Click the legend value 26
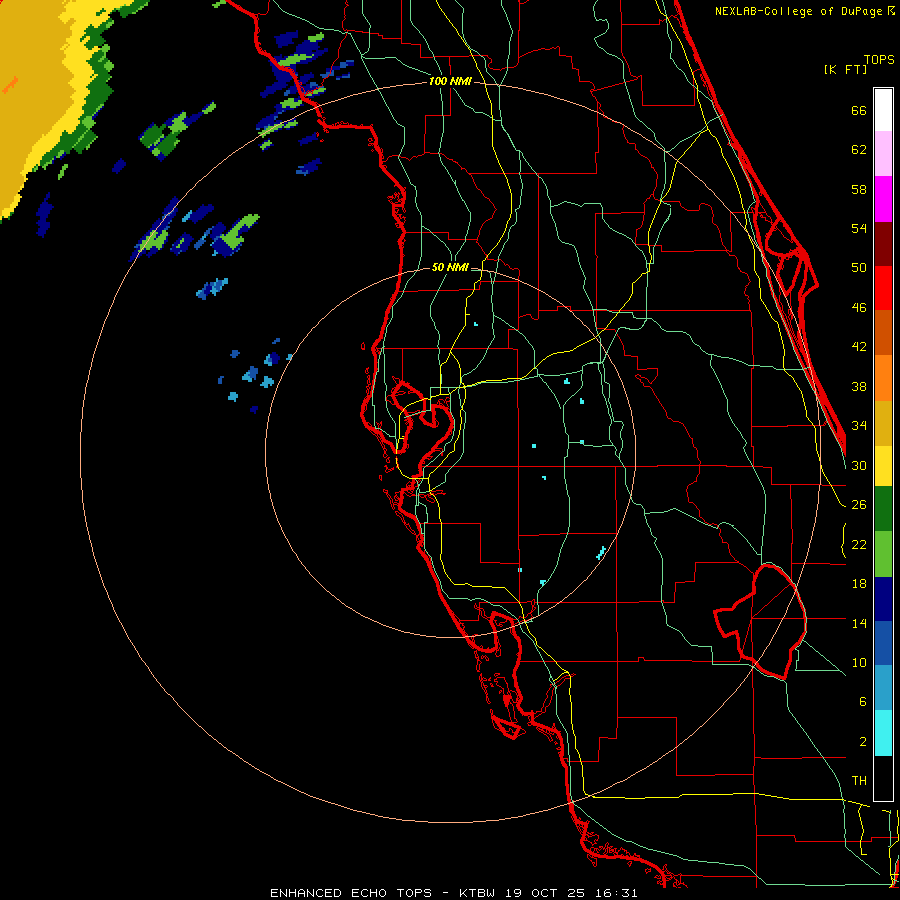This screenshot has height=900, width=900. coord(859,505)
